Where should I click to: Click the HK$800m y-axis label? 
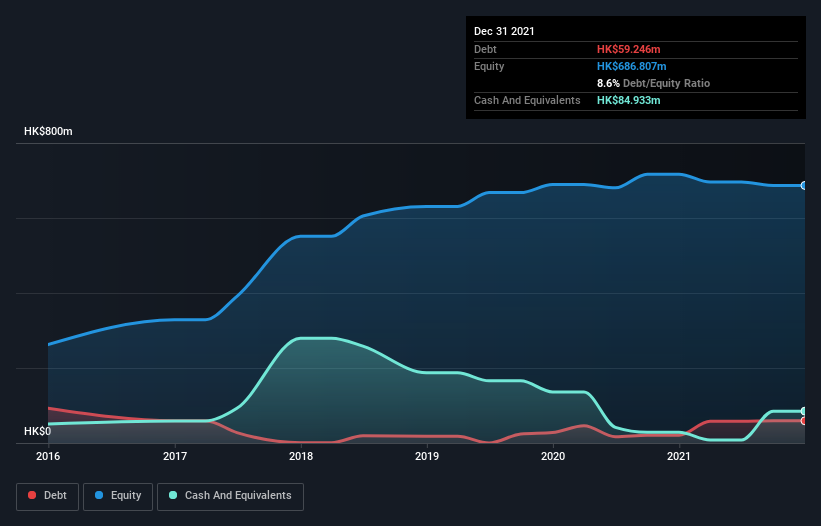coord(48,131)
